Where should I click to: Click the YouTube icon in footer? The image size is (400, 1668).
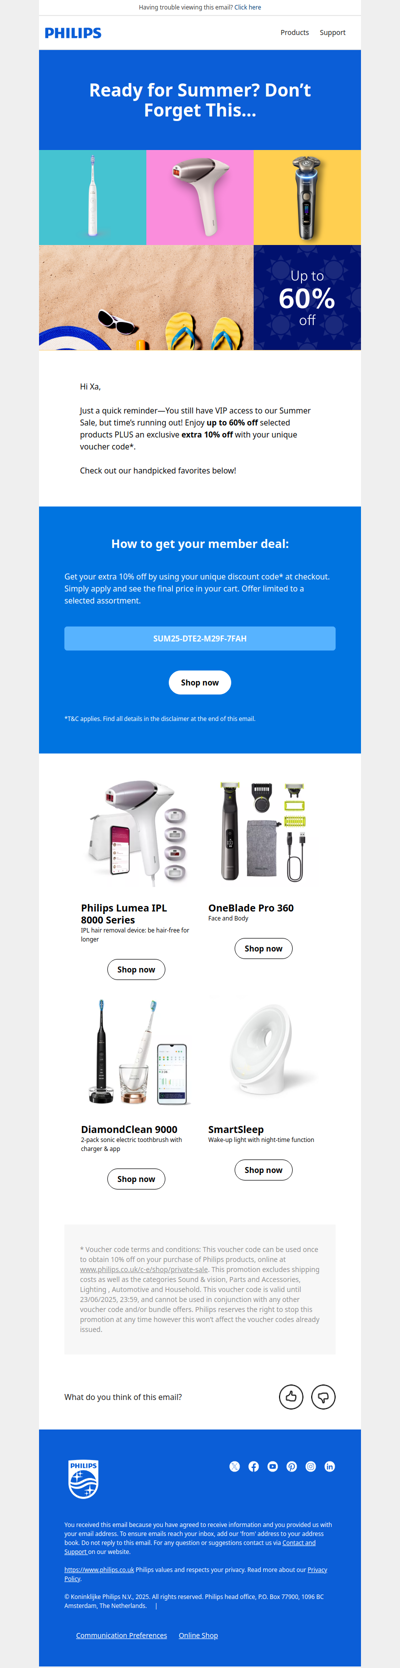tap(273, 1466)
